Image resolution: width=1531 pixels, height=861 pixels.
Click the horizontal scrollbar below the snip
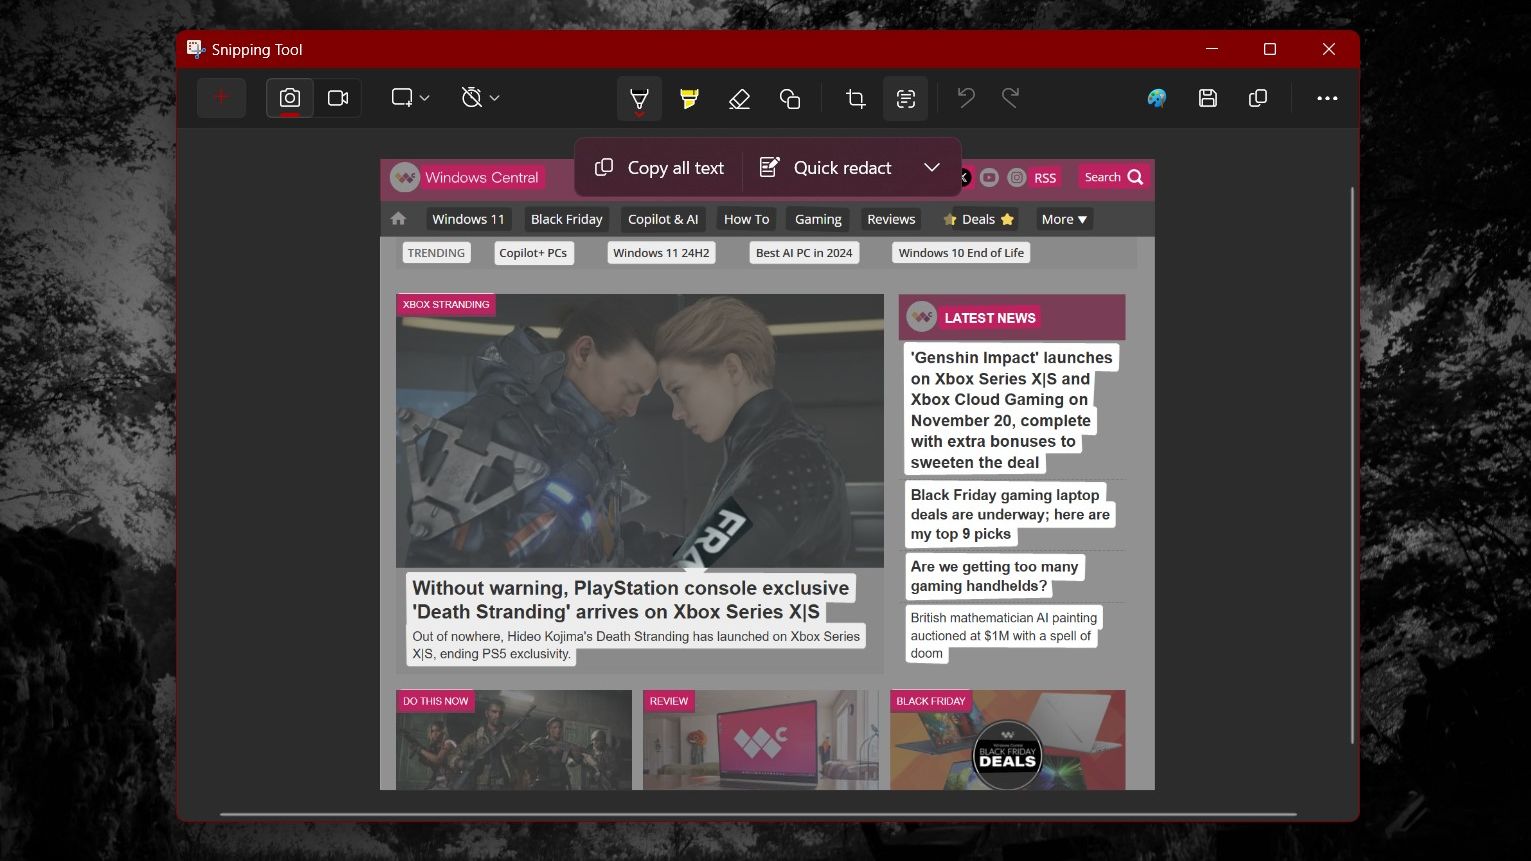pyautogui.click(x=758, y=814)
